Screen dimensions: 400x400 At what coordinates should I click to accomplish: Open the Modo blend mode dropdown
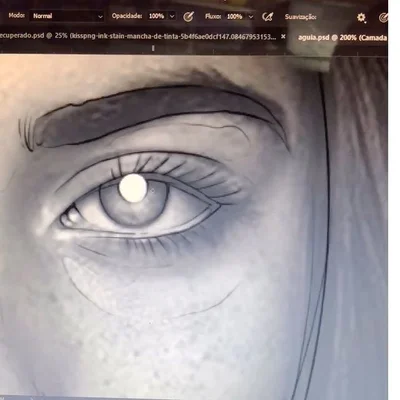(67, 16)
